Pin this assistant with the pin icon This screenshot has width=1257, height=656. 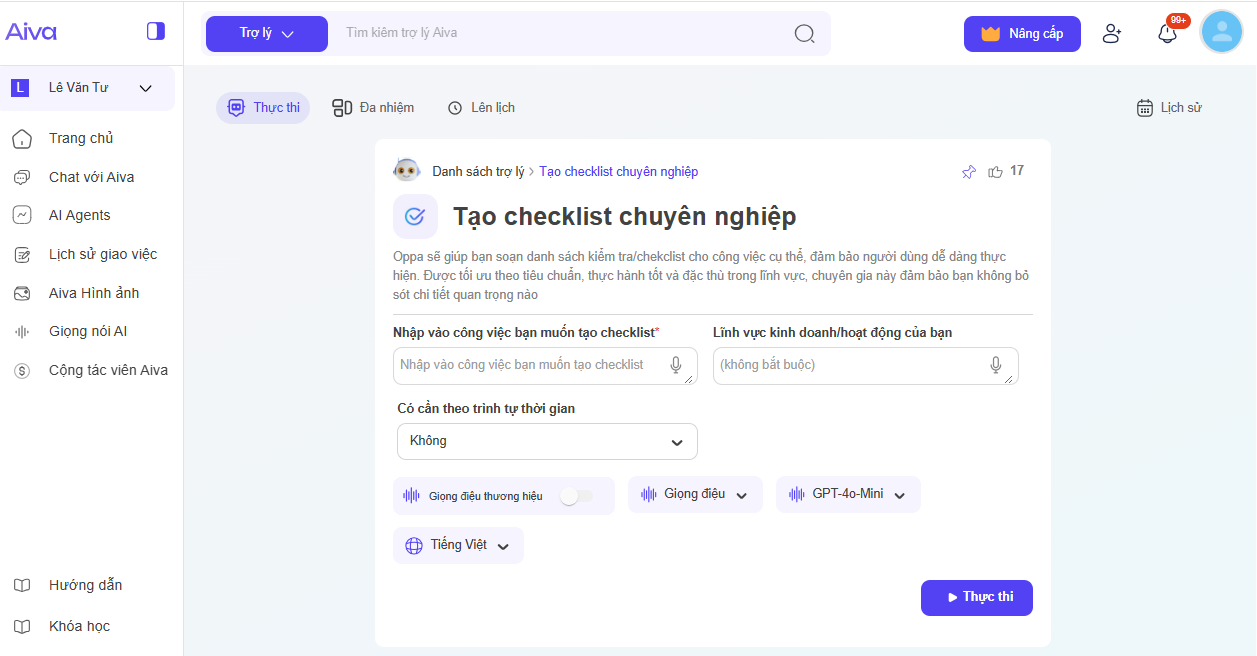tap(968, 172)
